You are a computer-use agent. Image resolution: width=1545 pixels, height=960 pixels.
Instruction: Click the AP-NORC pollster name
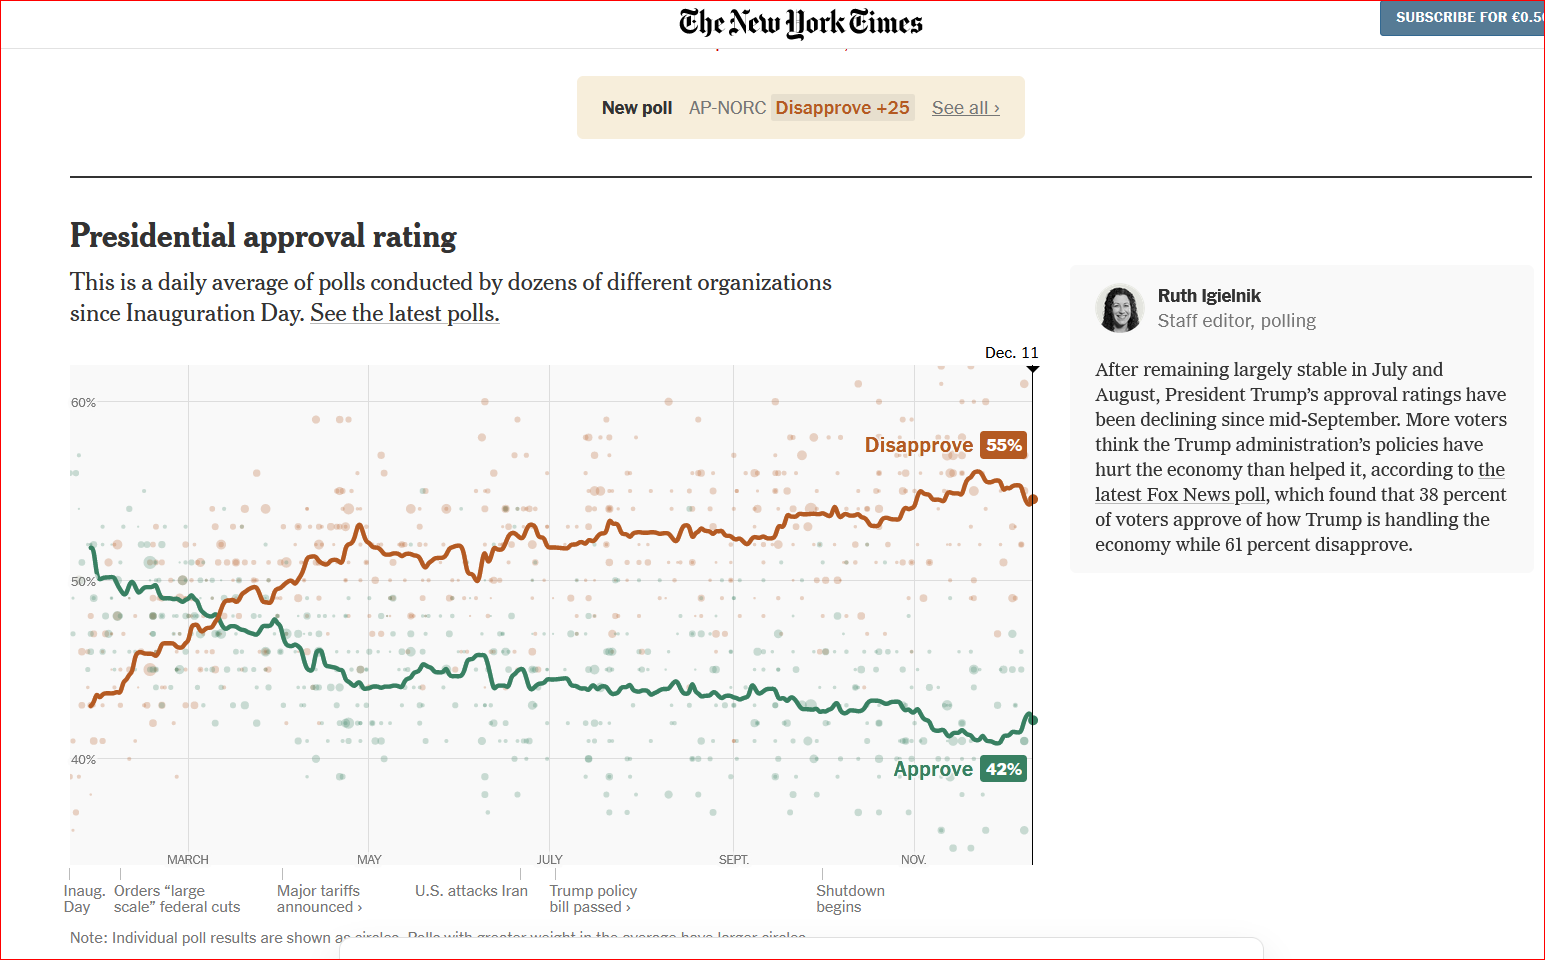(x=727, y=108)
